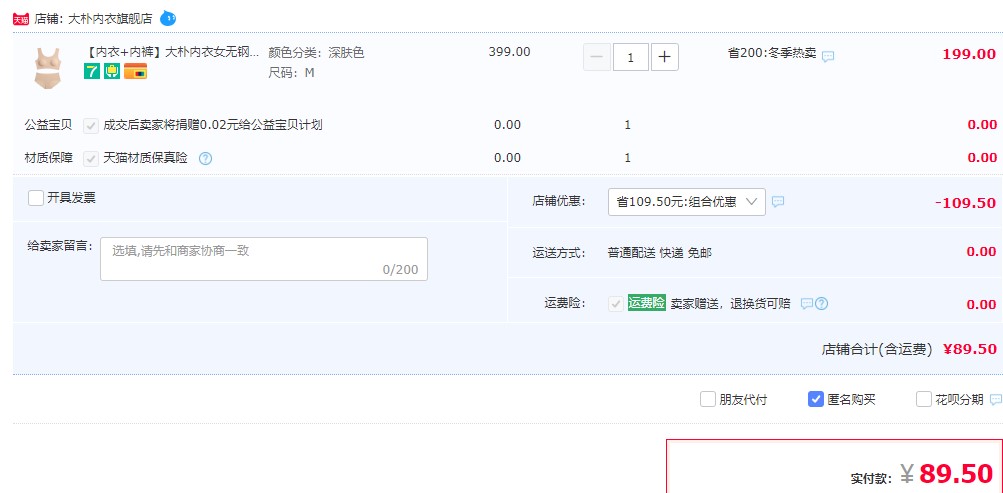
Task: Toggle the 运费险 checkbox
Action: click(x=616, y=304)
